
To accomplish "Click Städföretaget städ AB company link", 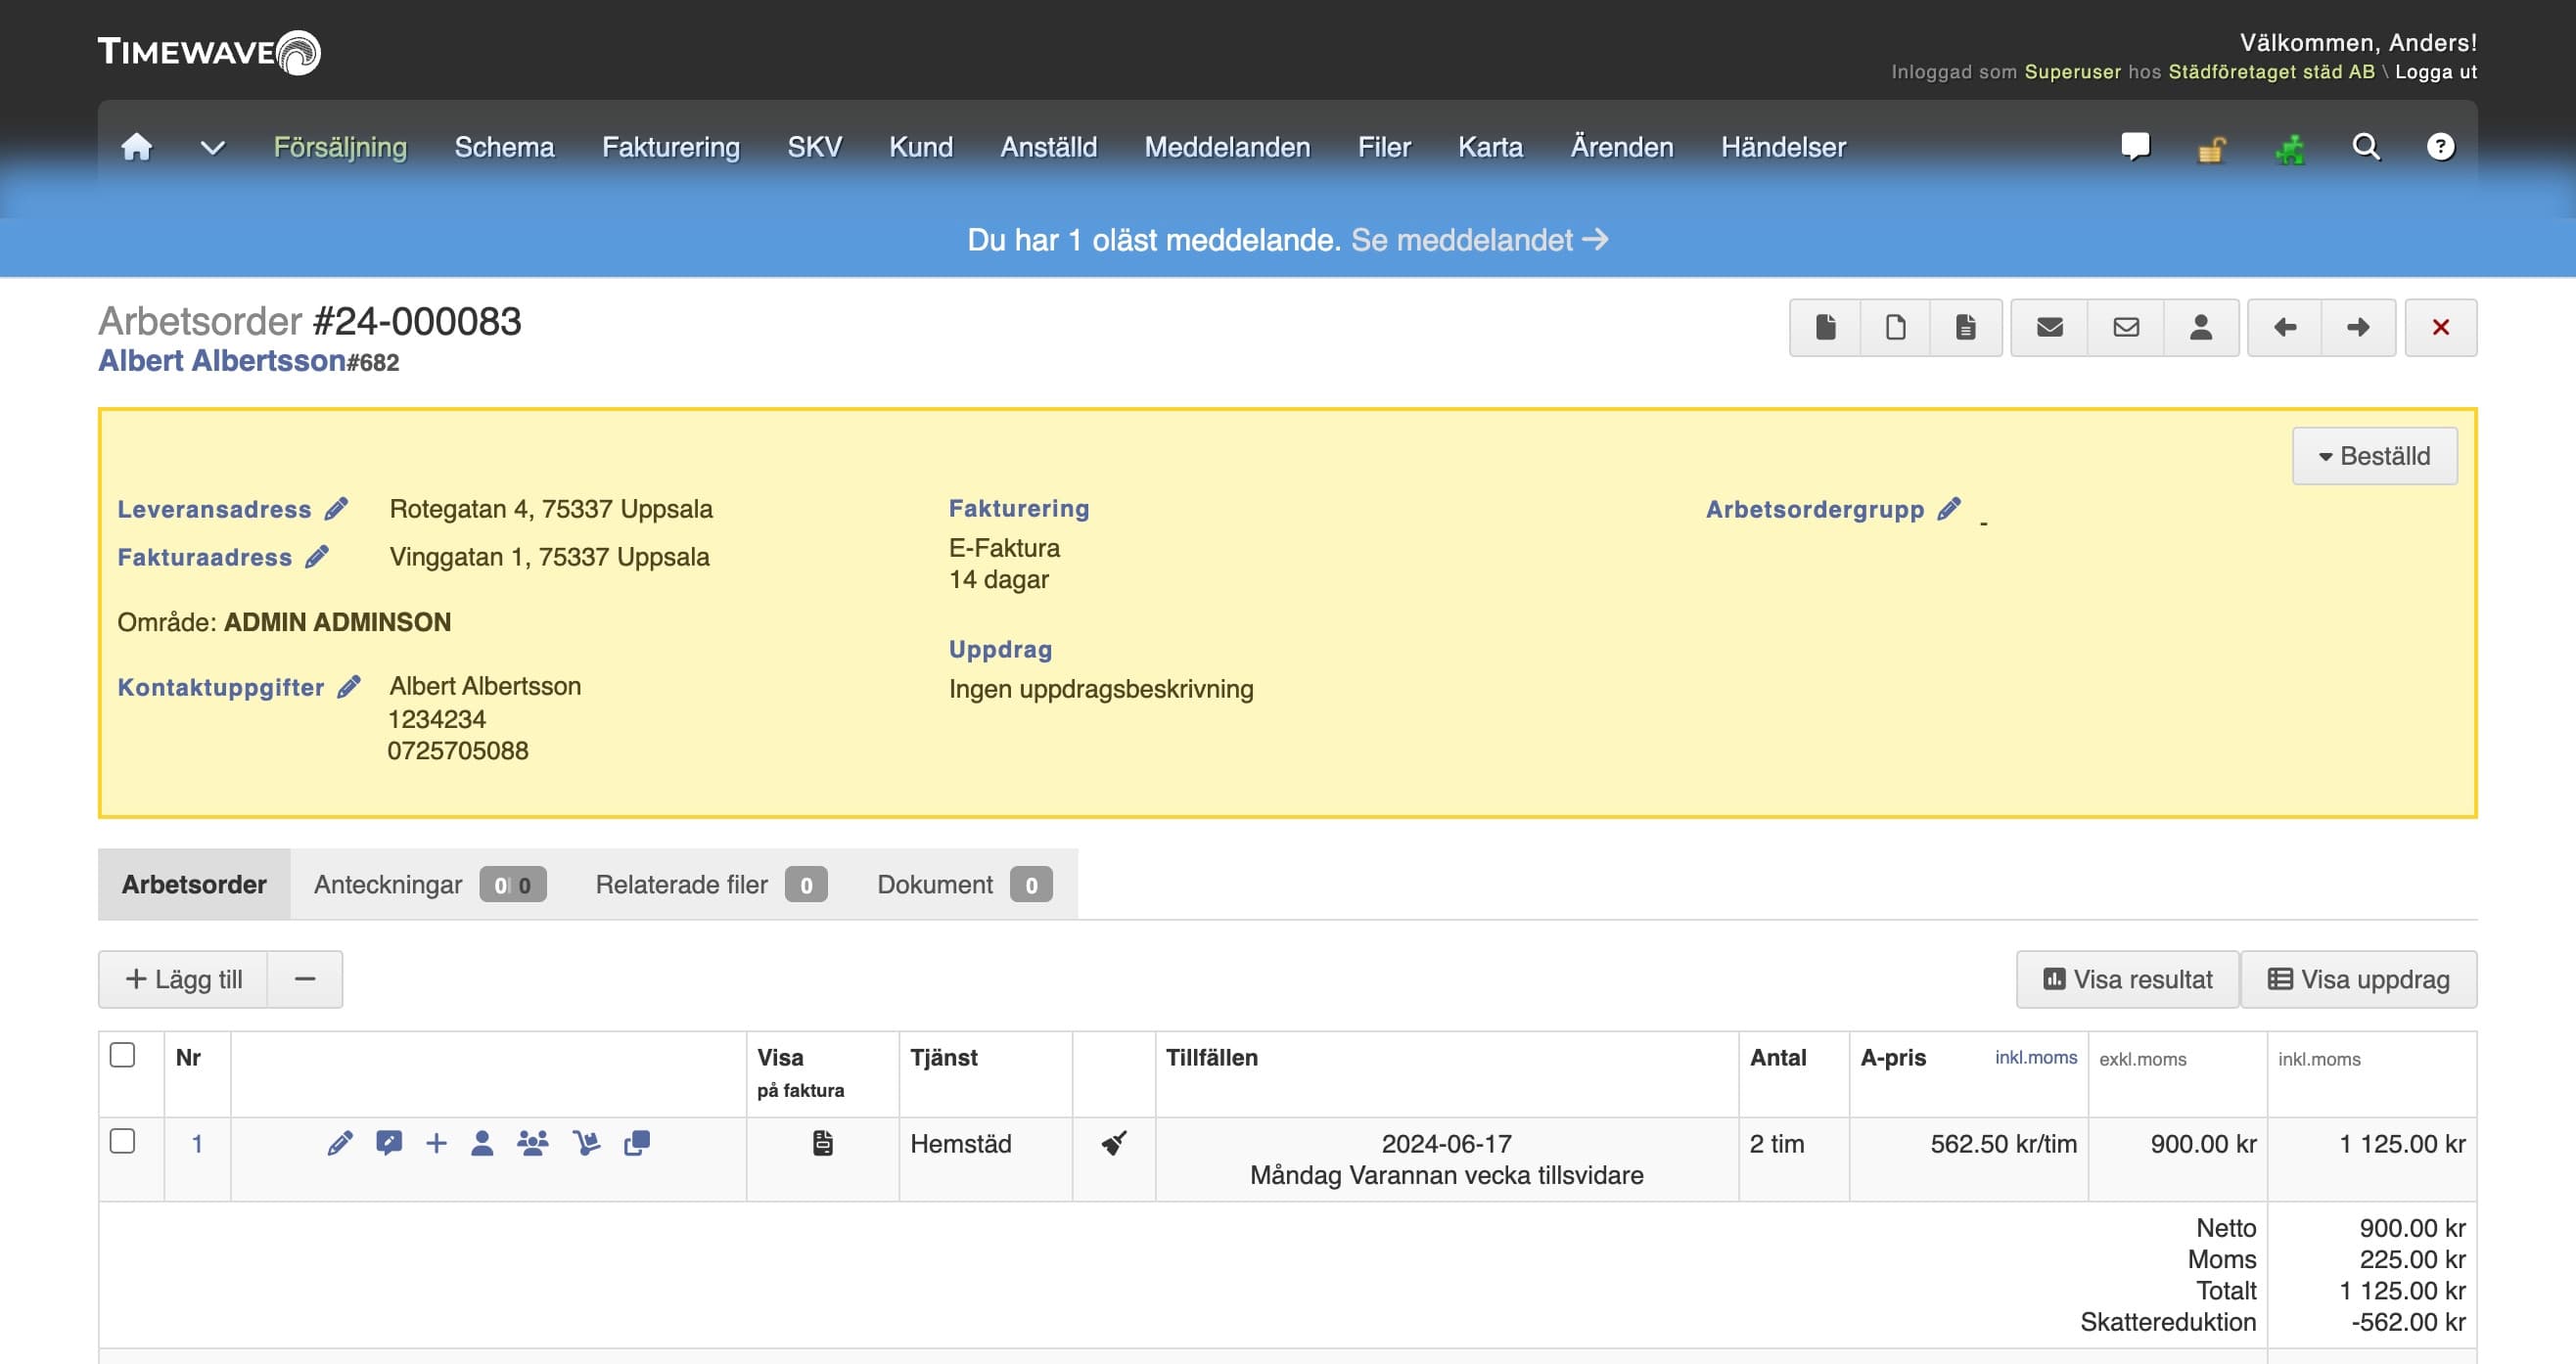I will (2271, 72).
